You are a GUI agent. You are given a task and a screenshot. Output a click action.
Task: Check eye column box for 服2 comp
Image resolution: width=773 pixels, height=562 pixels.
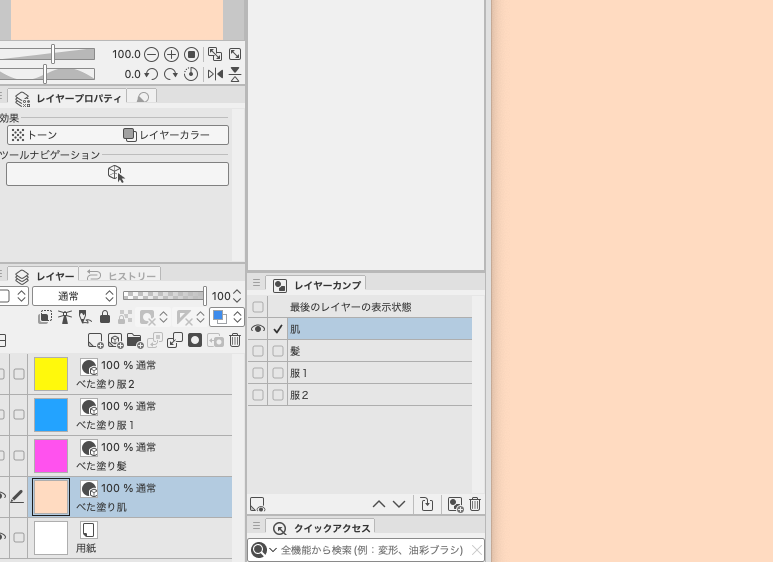tap(258, 395)
